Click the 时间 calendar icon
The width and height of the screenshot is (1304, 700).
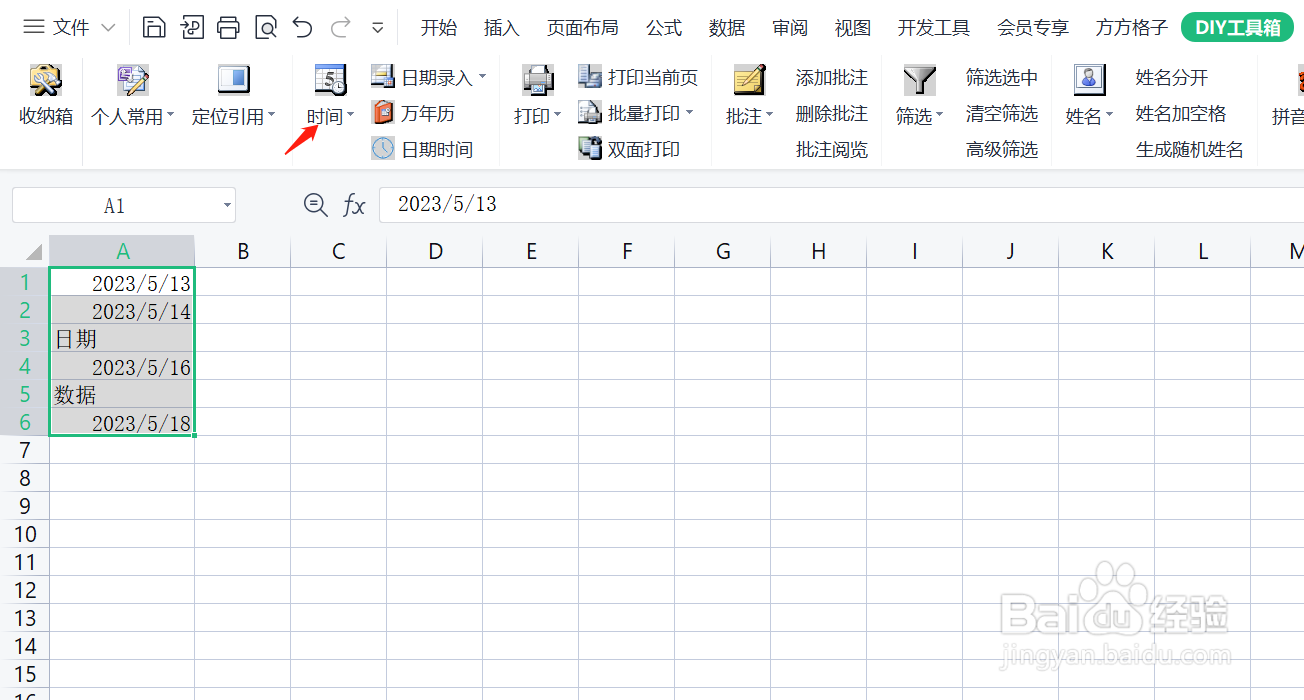330,79
